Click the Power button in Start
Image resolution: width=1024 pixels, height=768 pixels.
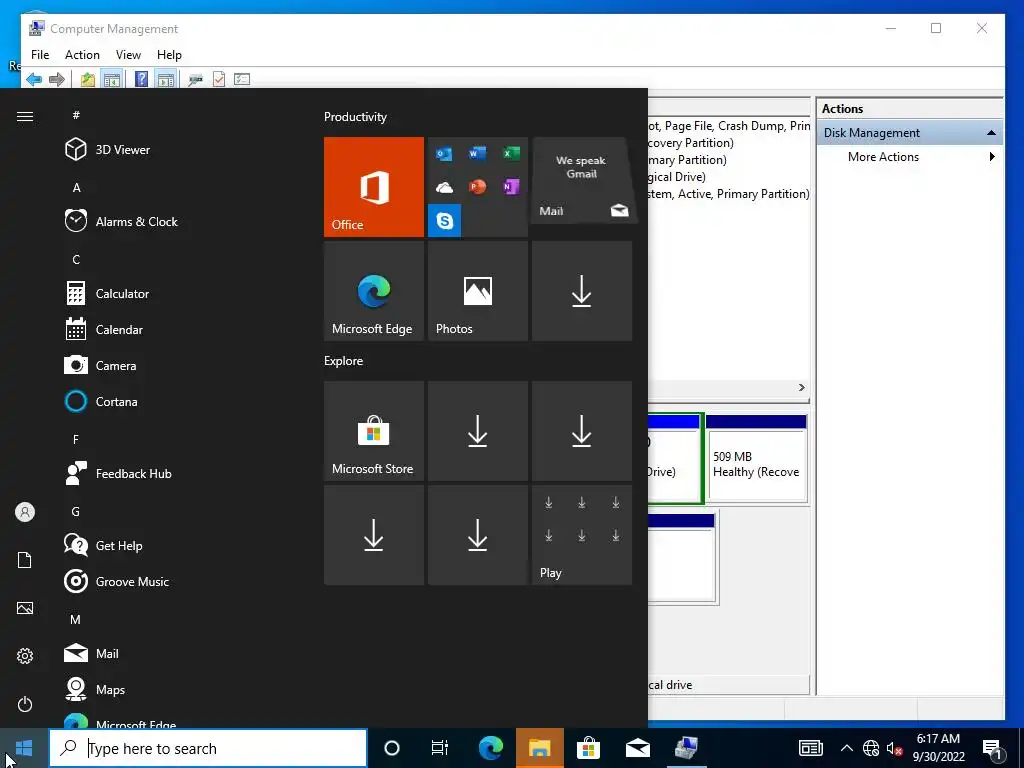[x=25, y=704]
